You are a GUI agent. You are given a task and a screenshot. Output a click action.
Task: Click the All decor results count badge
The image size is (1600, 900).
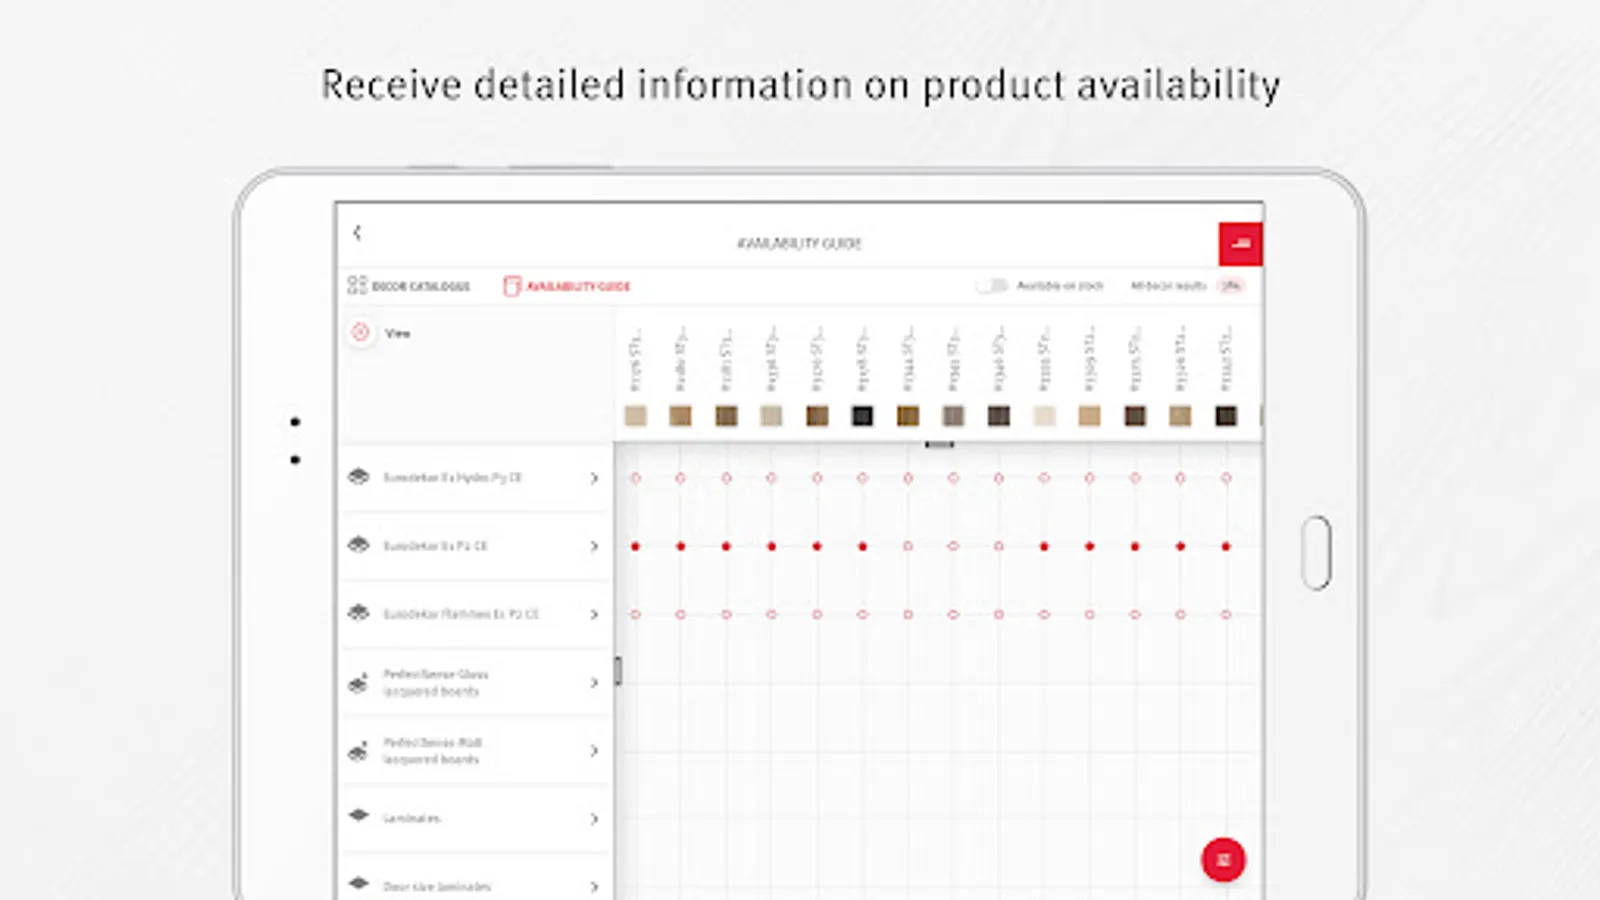(x=1231, y=286)
